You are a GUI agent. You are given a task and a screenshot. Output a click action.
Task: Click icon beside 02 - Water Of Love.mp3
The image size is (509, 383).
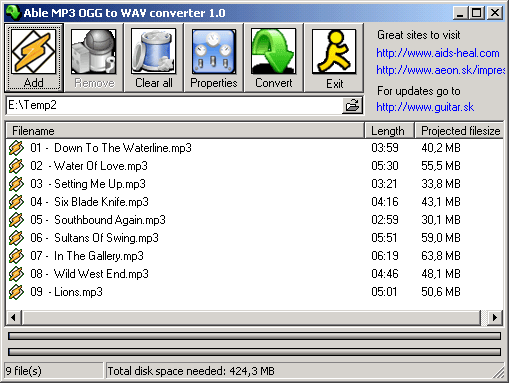pos(16,166)
